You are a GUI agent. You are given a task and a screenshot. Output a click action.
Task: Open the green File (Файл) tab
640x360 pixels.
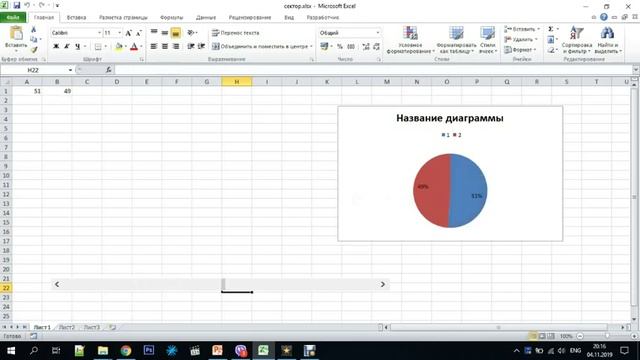13,18
